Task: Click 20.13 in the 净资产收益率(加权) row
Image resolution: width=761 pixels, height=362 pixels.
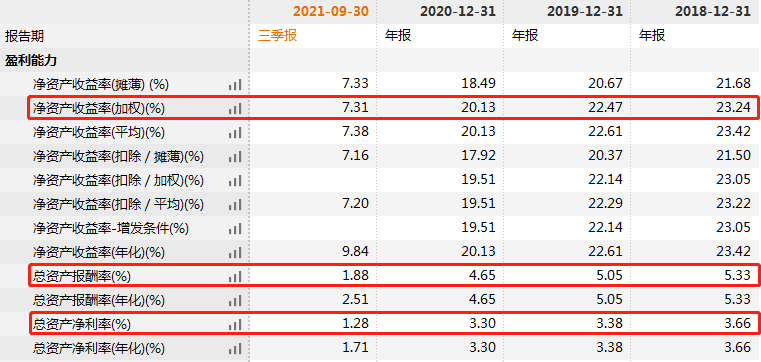Action: (x=479, y=107)
